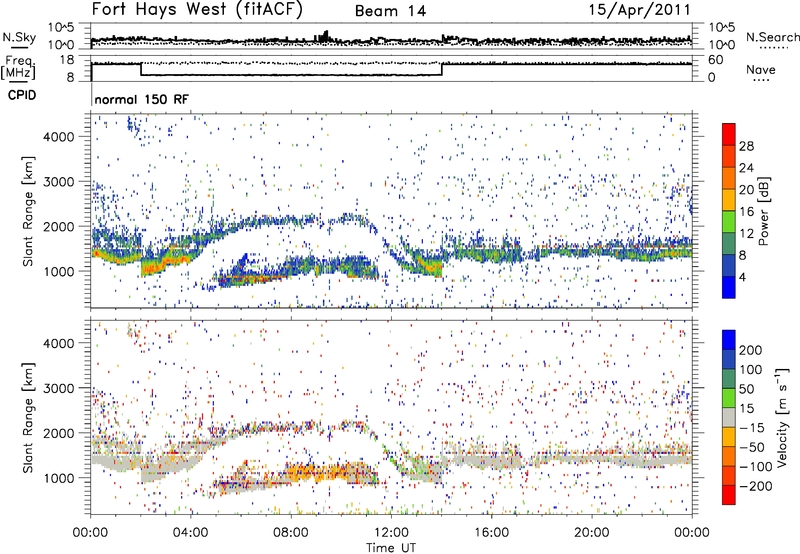
Task: Click the 'Beam 14' label
Action: click(x=390, y=11)
